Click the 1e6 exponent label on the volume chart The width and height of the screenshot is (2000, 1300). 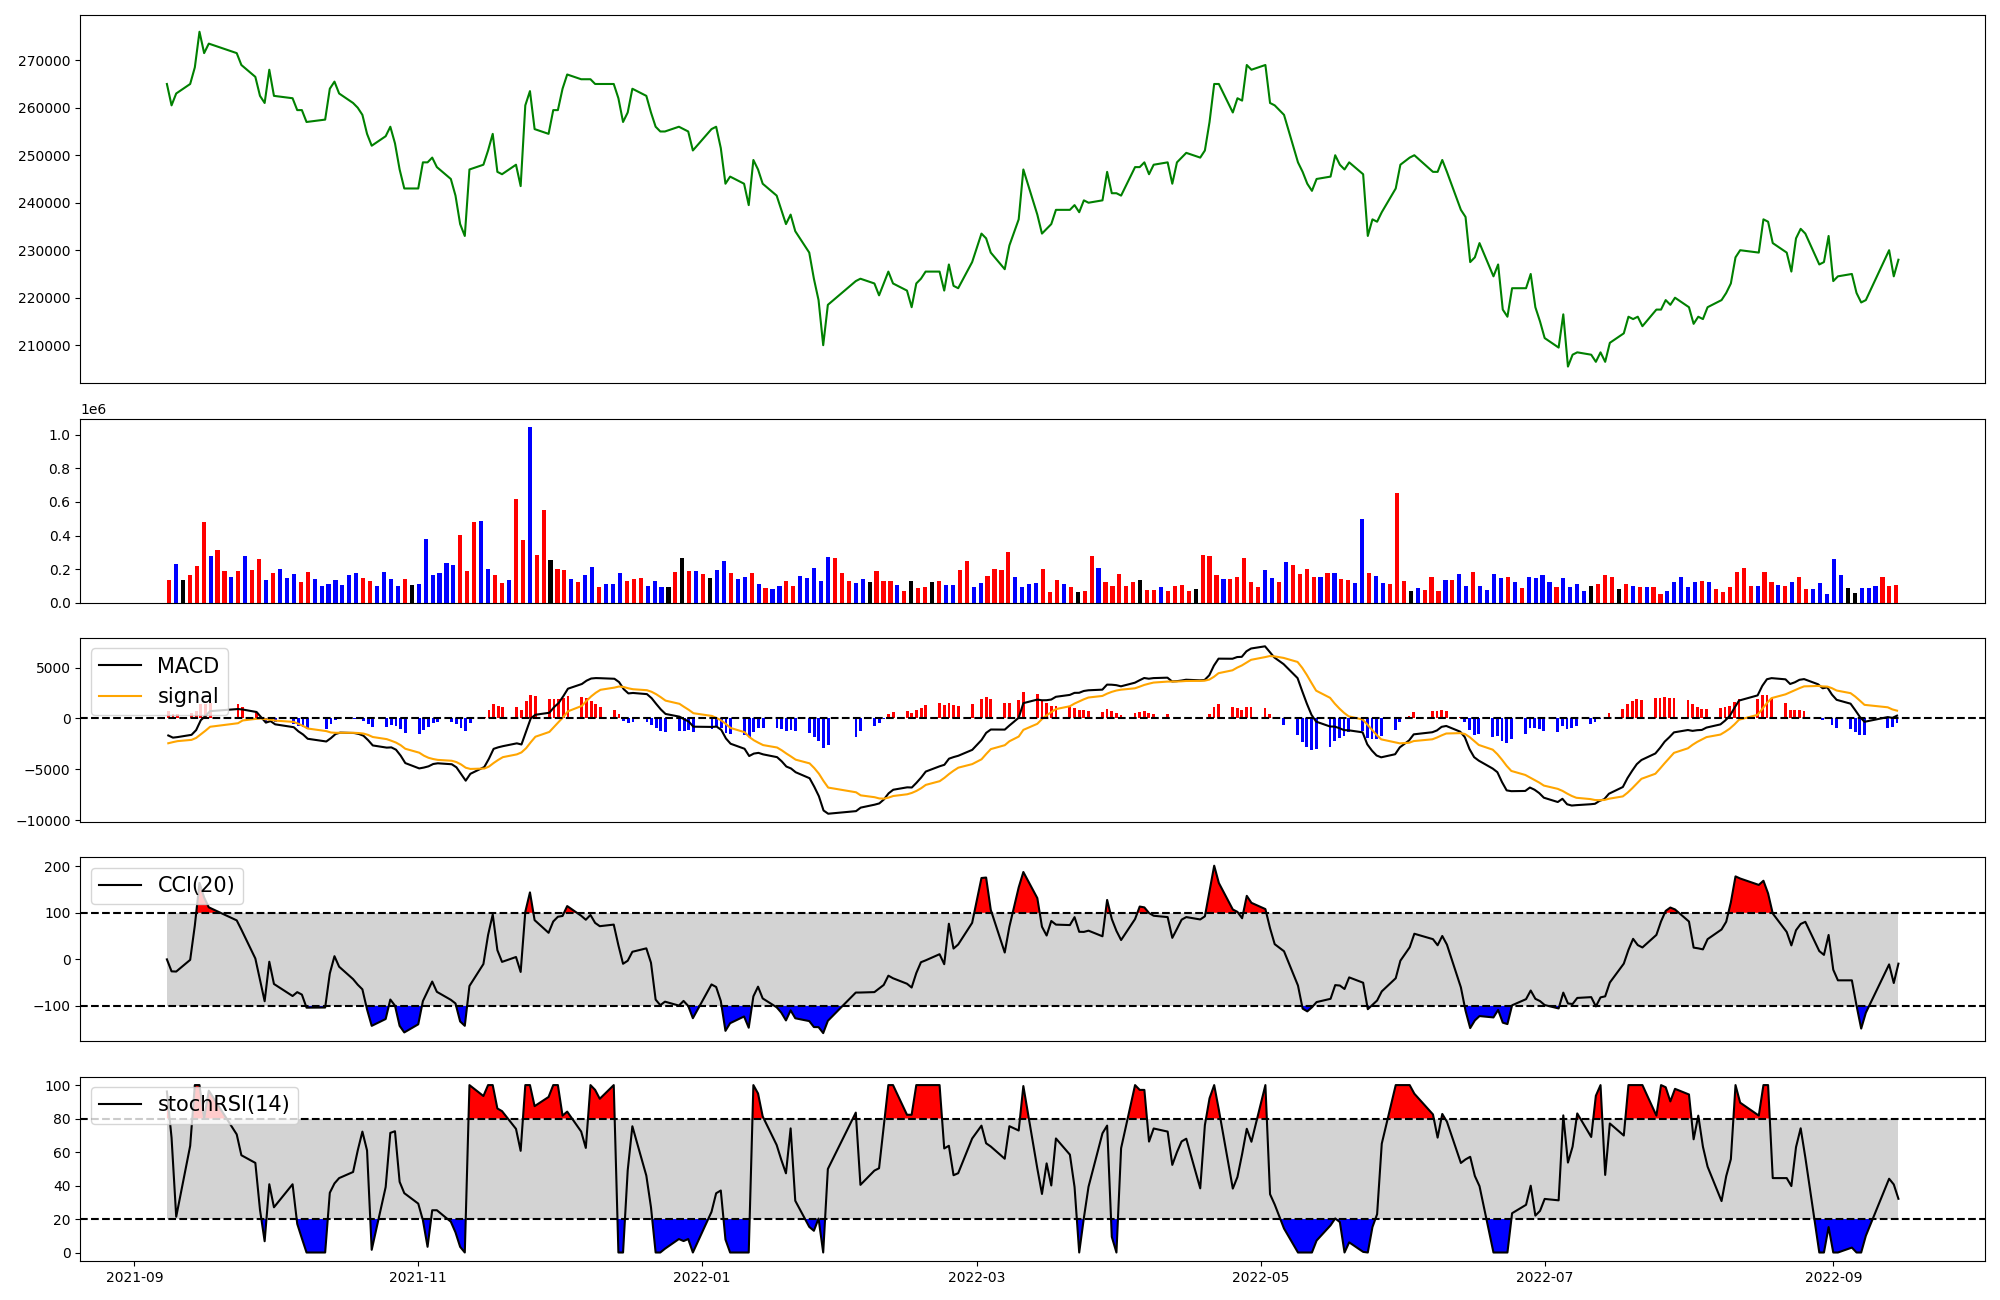(93, 410)
